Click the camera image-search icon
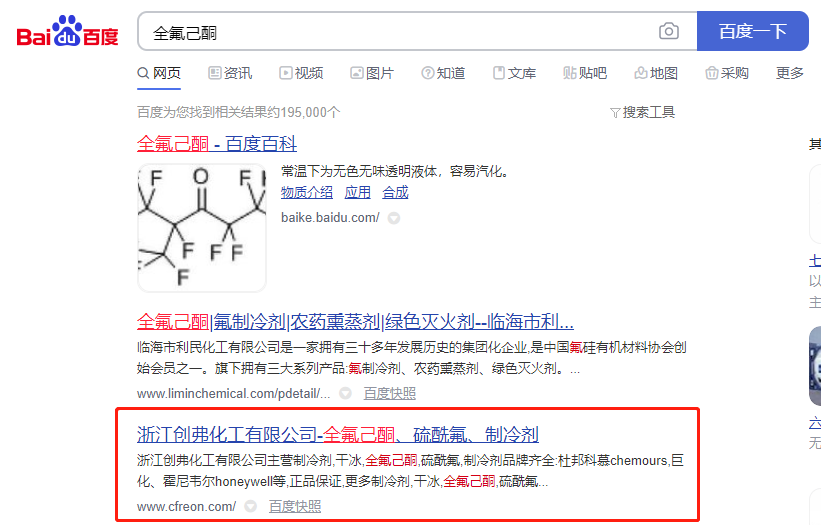Screen dimensions: 821x525 tap(669, 32)
